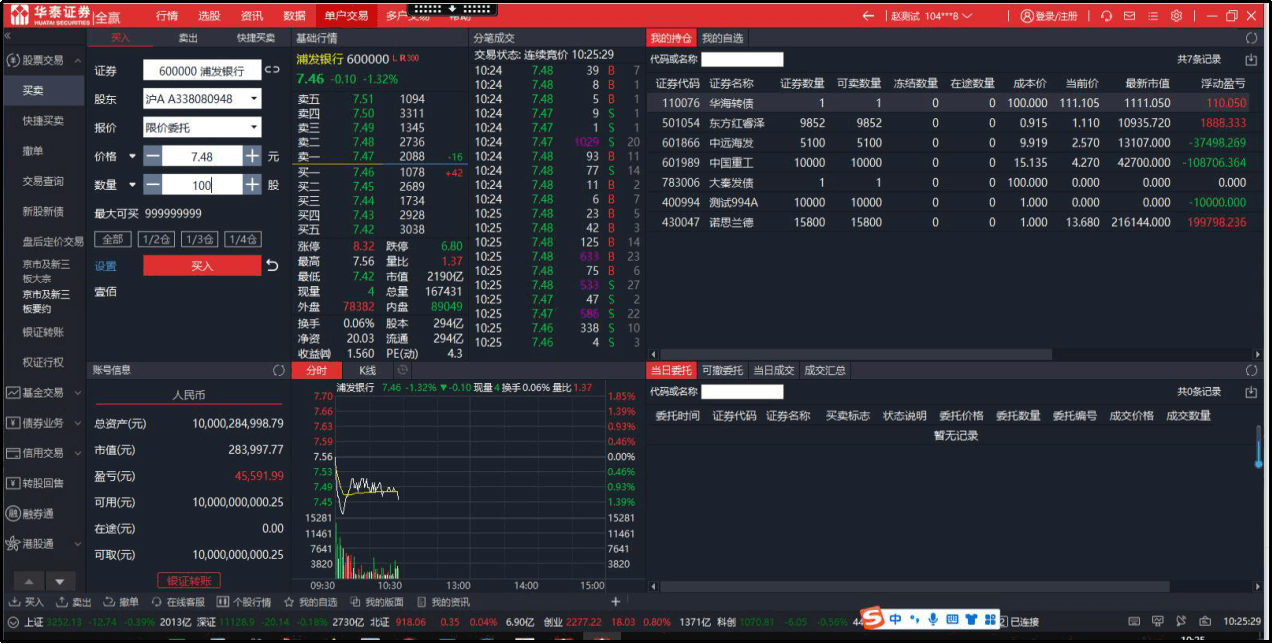Viewport: 1274px width, 644px height.
Task: Switch to 成交汇总 tab
Action: pos(824,371)
